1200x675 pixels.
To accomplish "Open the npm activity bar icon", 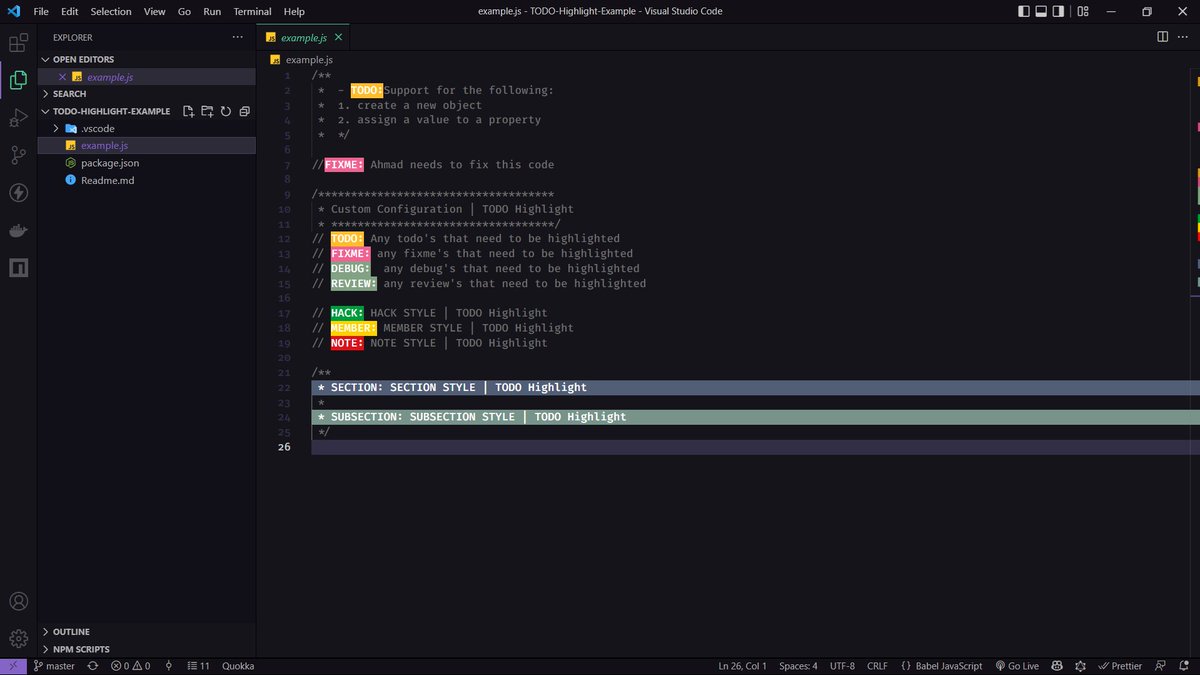I will coord(18,267).
